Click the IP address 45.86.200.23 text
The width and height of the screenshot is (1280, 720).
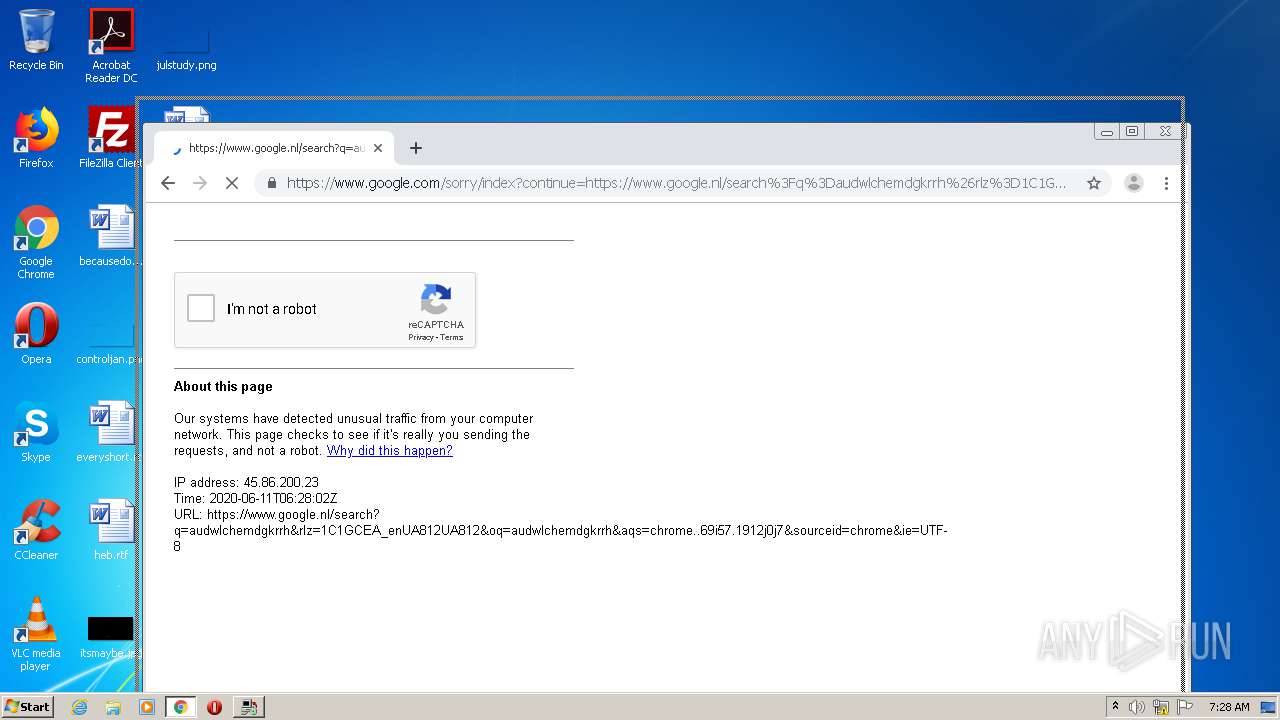246,483
